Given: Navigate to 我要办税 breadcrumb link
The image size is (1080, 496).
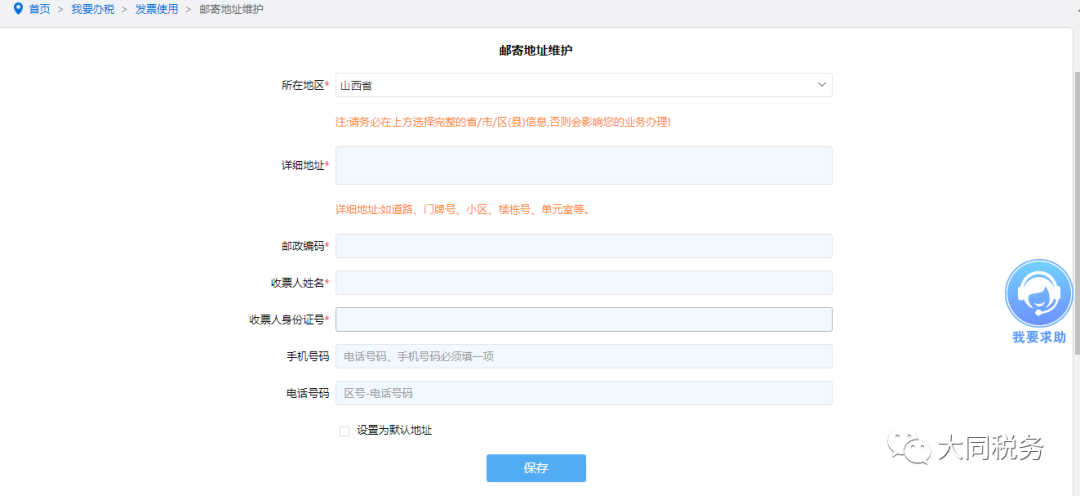Looking at the screenshot, I should tap(93, 10).
